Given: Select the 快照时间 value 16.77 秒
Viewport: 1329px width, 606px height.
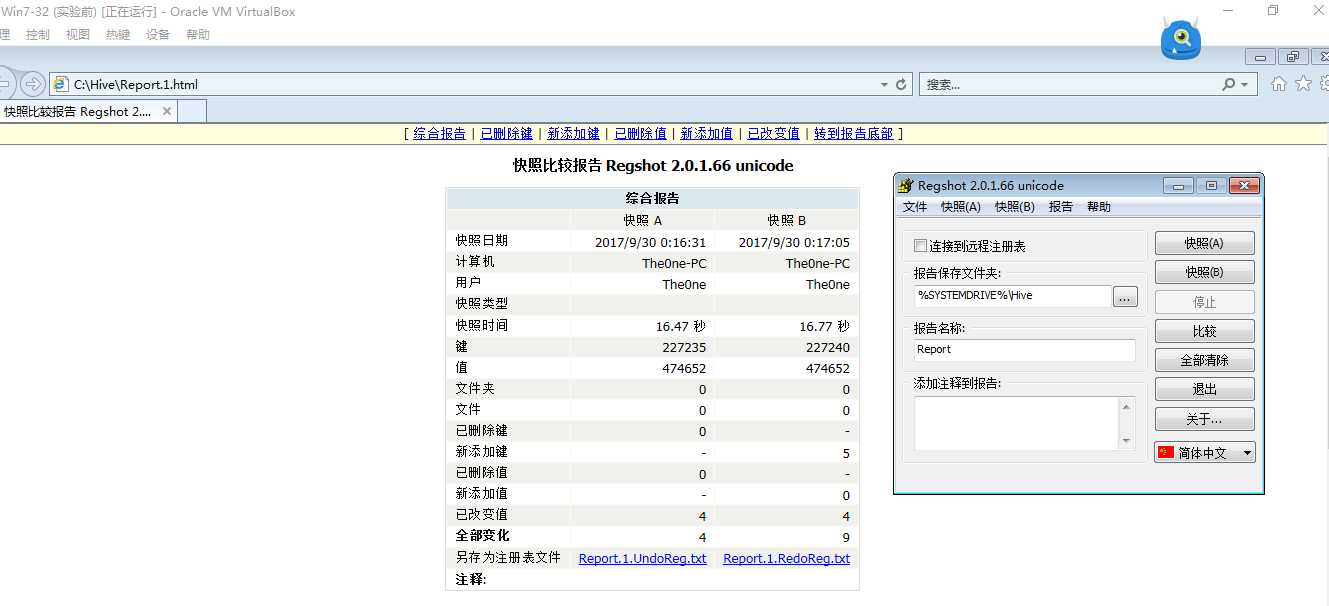Looking at the screenshot, I should click(824, 326).
